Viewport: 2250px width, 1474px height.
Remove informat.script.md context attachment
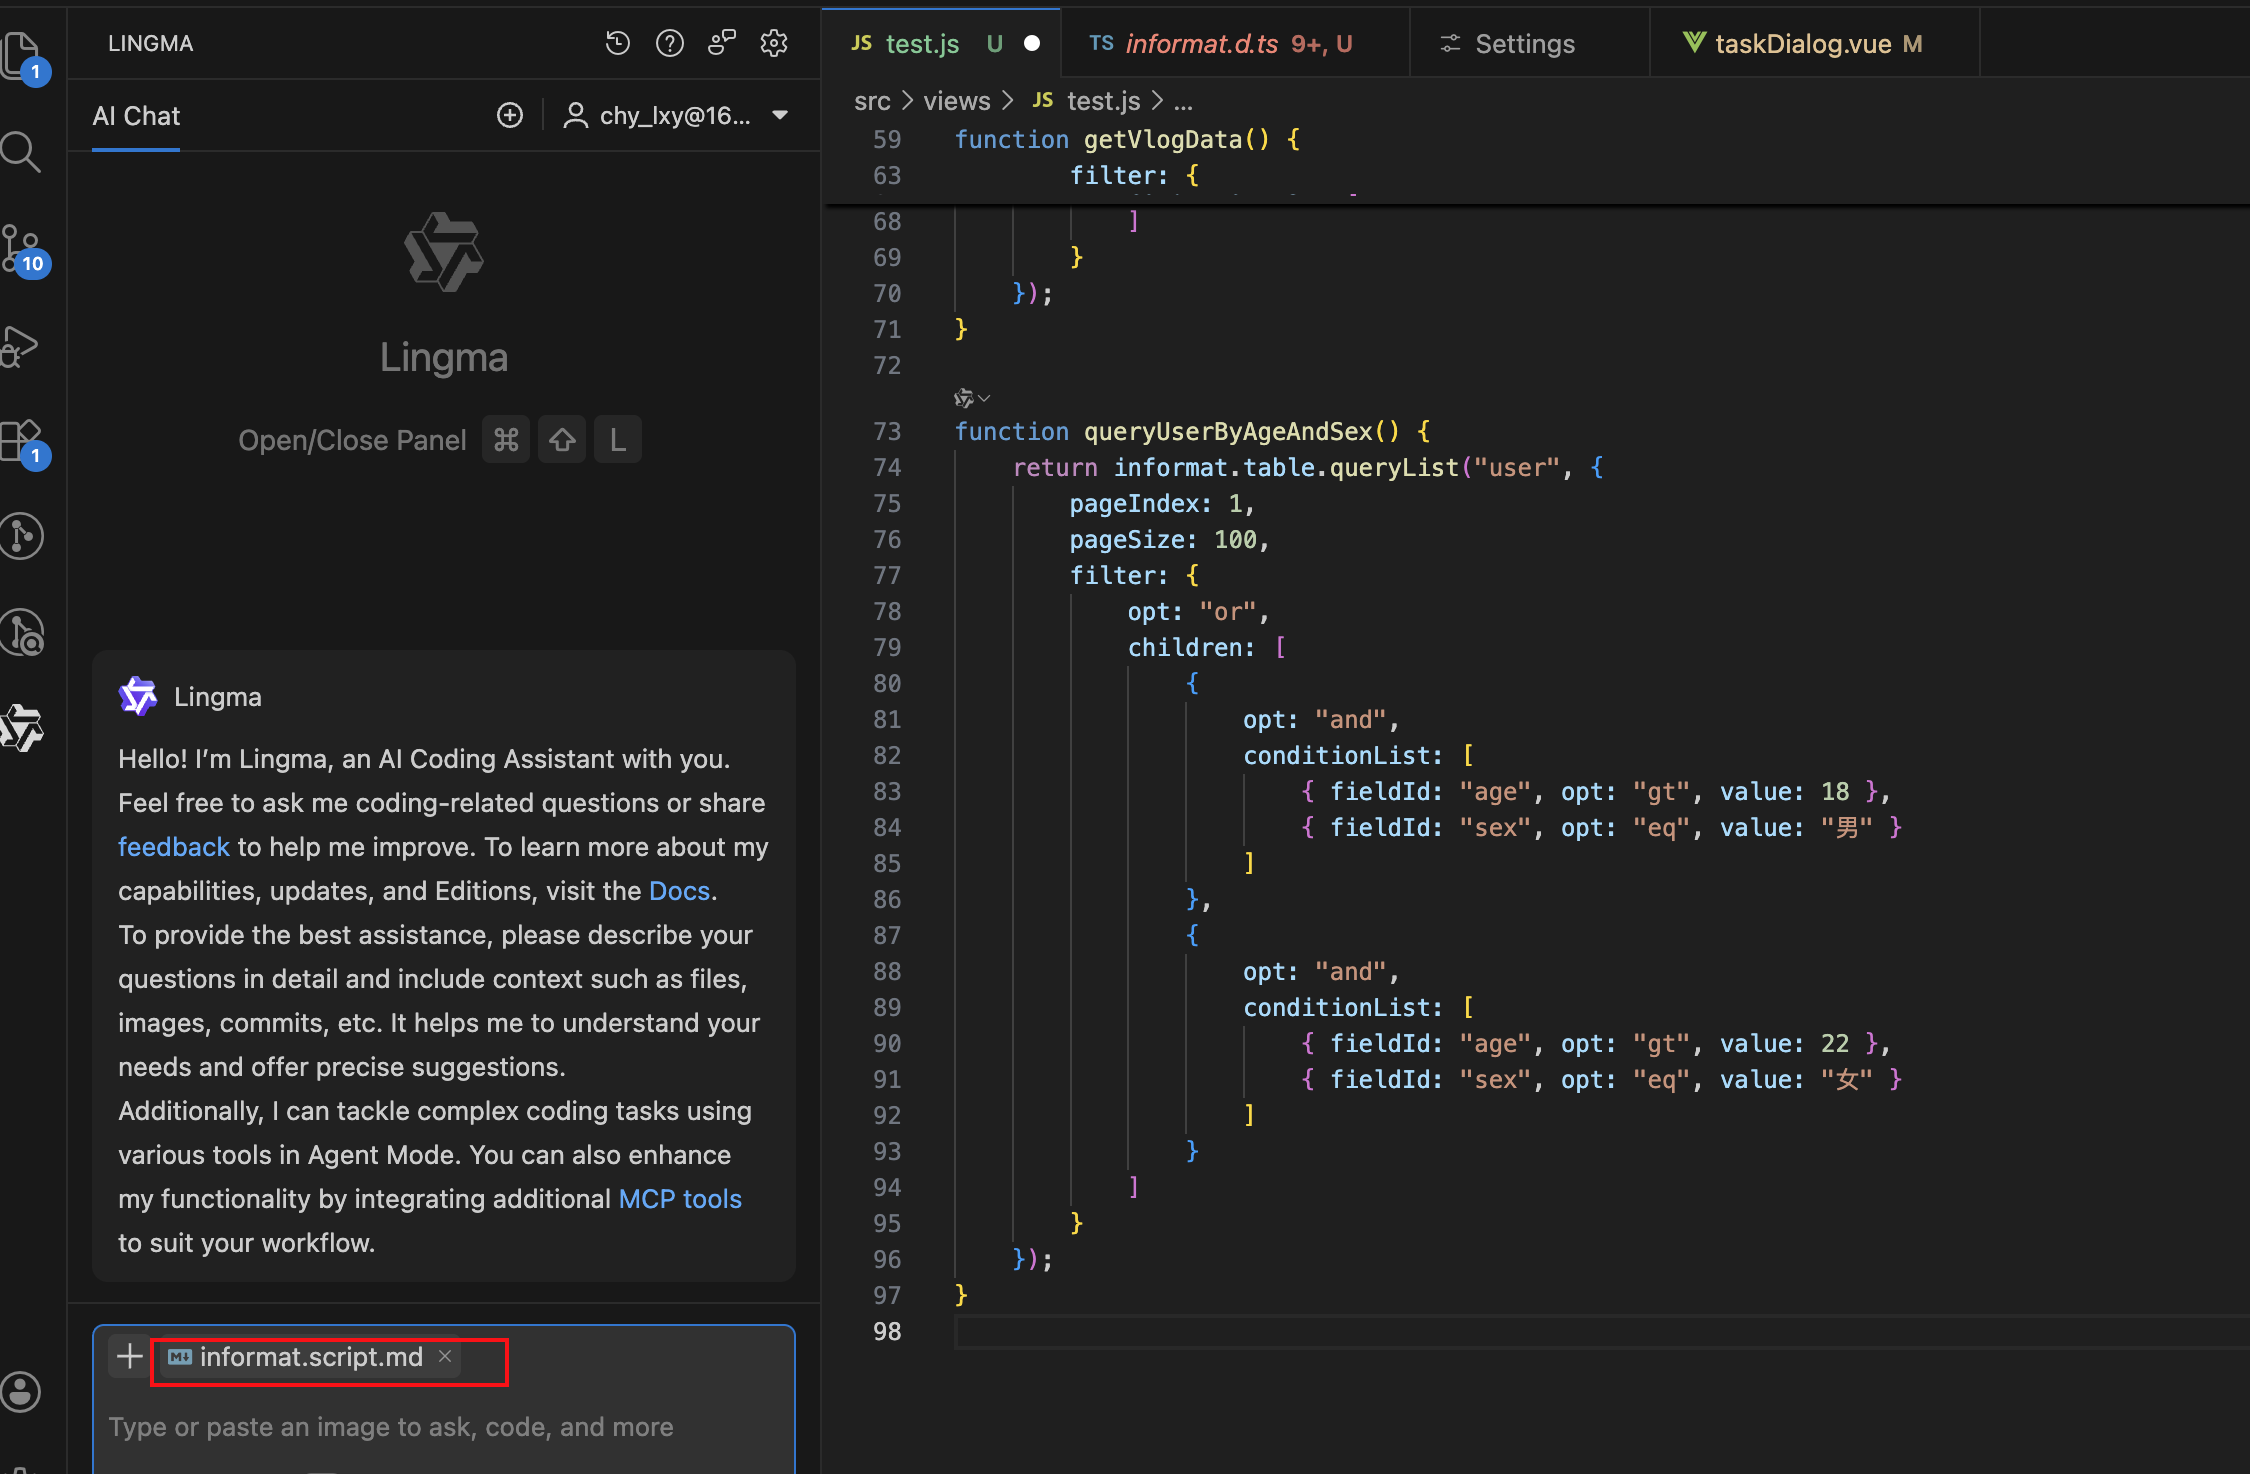pos(445,1356)
